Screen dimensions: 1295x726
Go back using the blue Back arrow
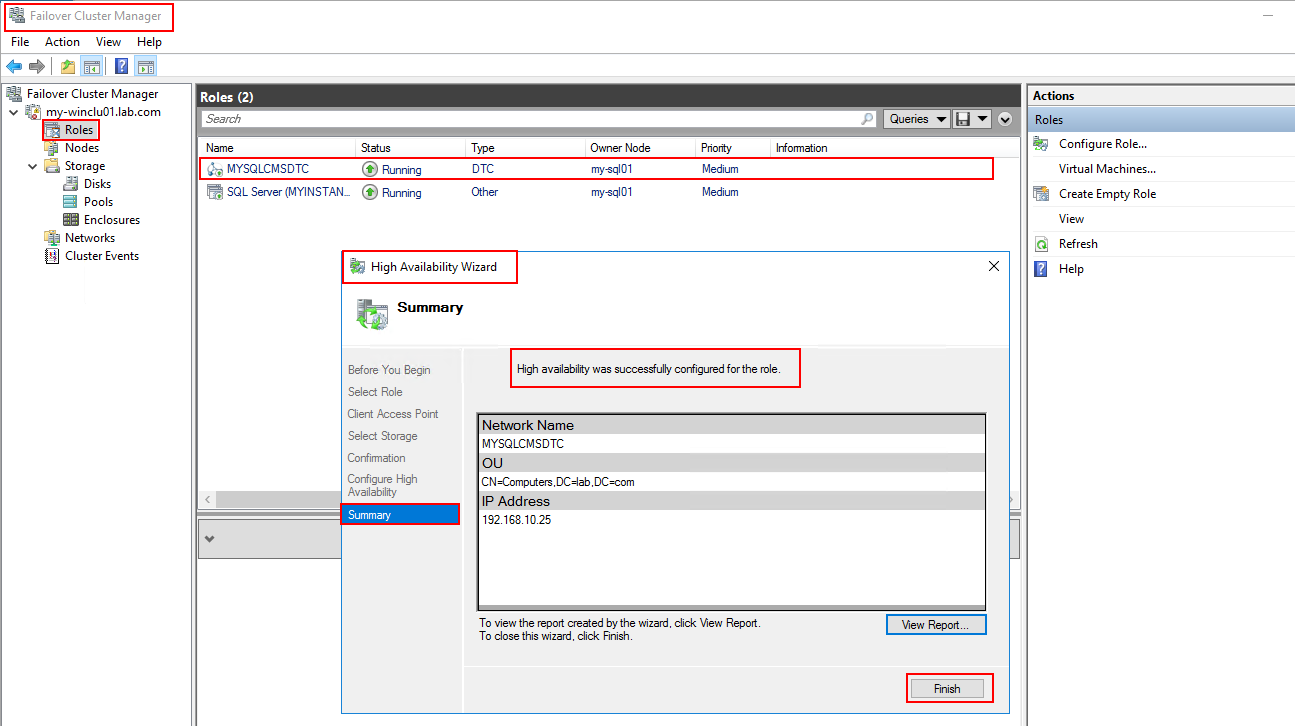[14, 67]
